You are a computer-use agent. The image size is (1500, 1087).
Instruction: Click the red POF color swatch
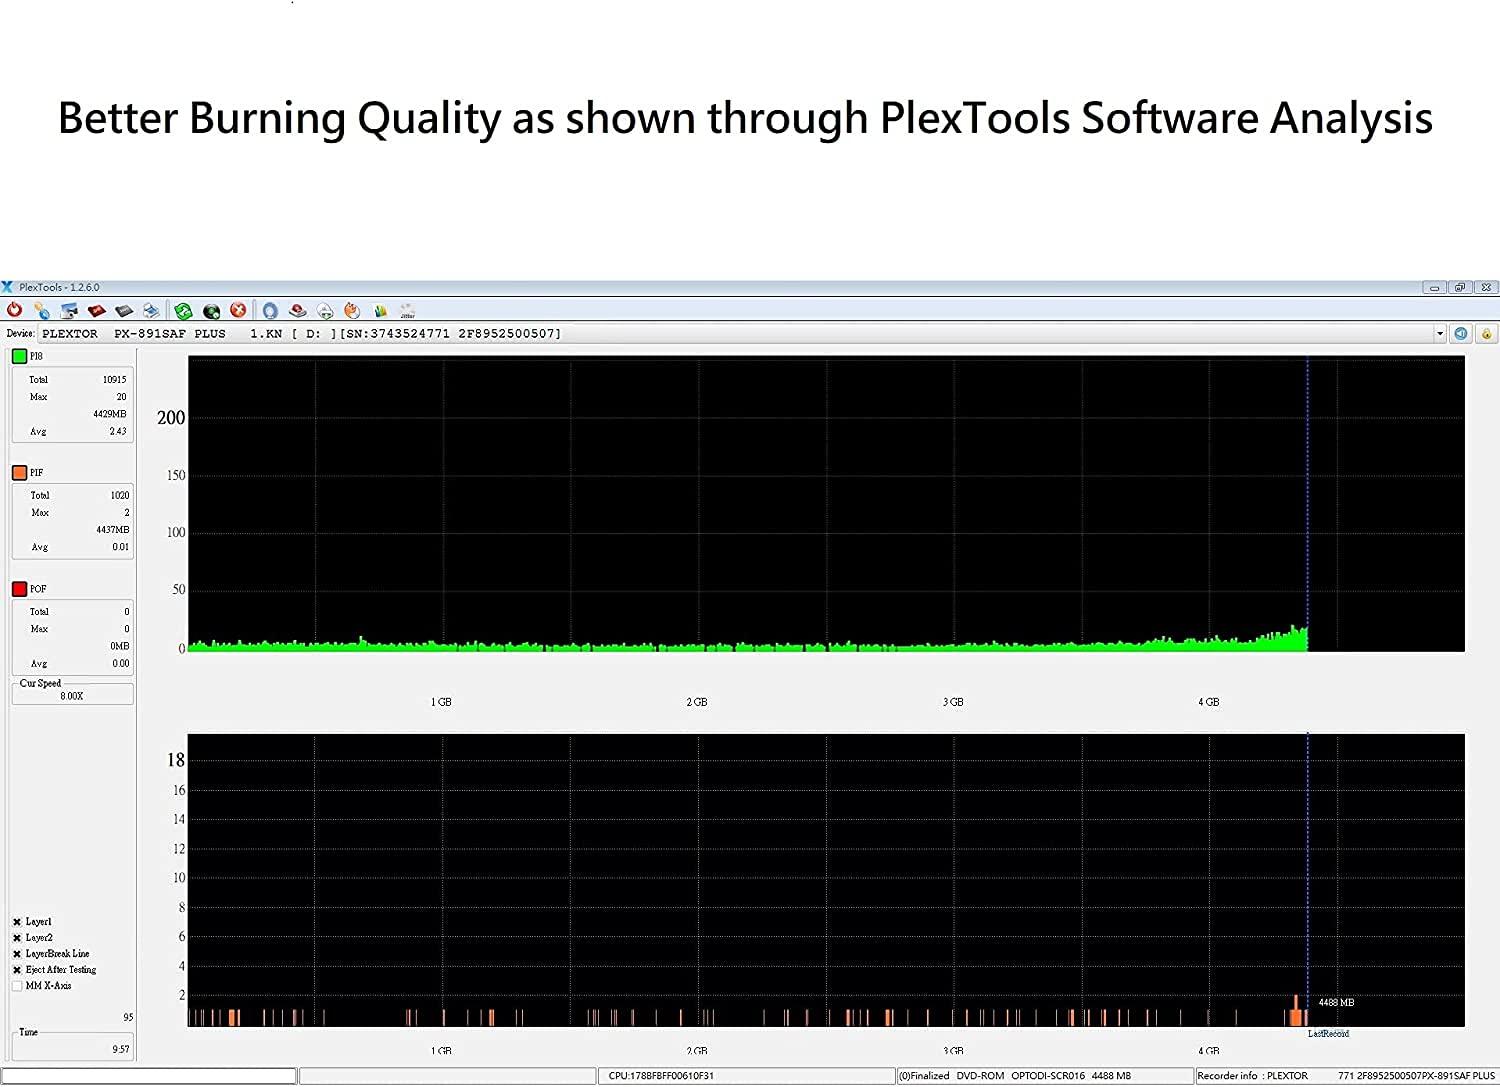(19, 589)
